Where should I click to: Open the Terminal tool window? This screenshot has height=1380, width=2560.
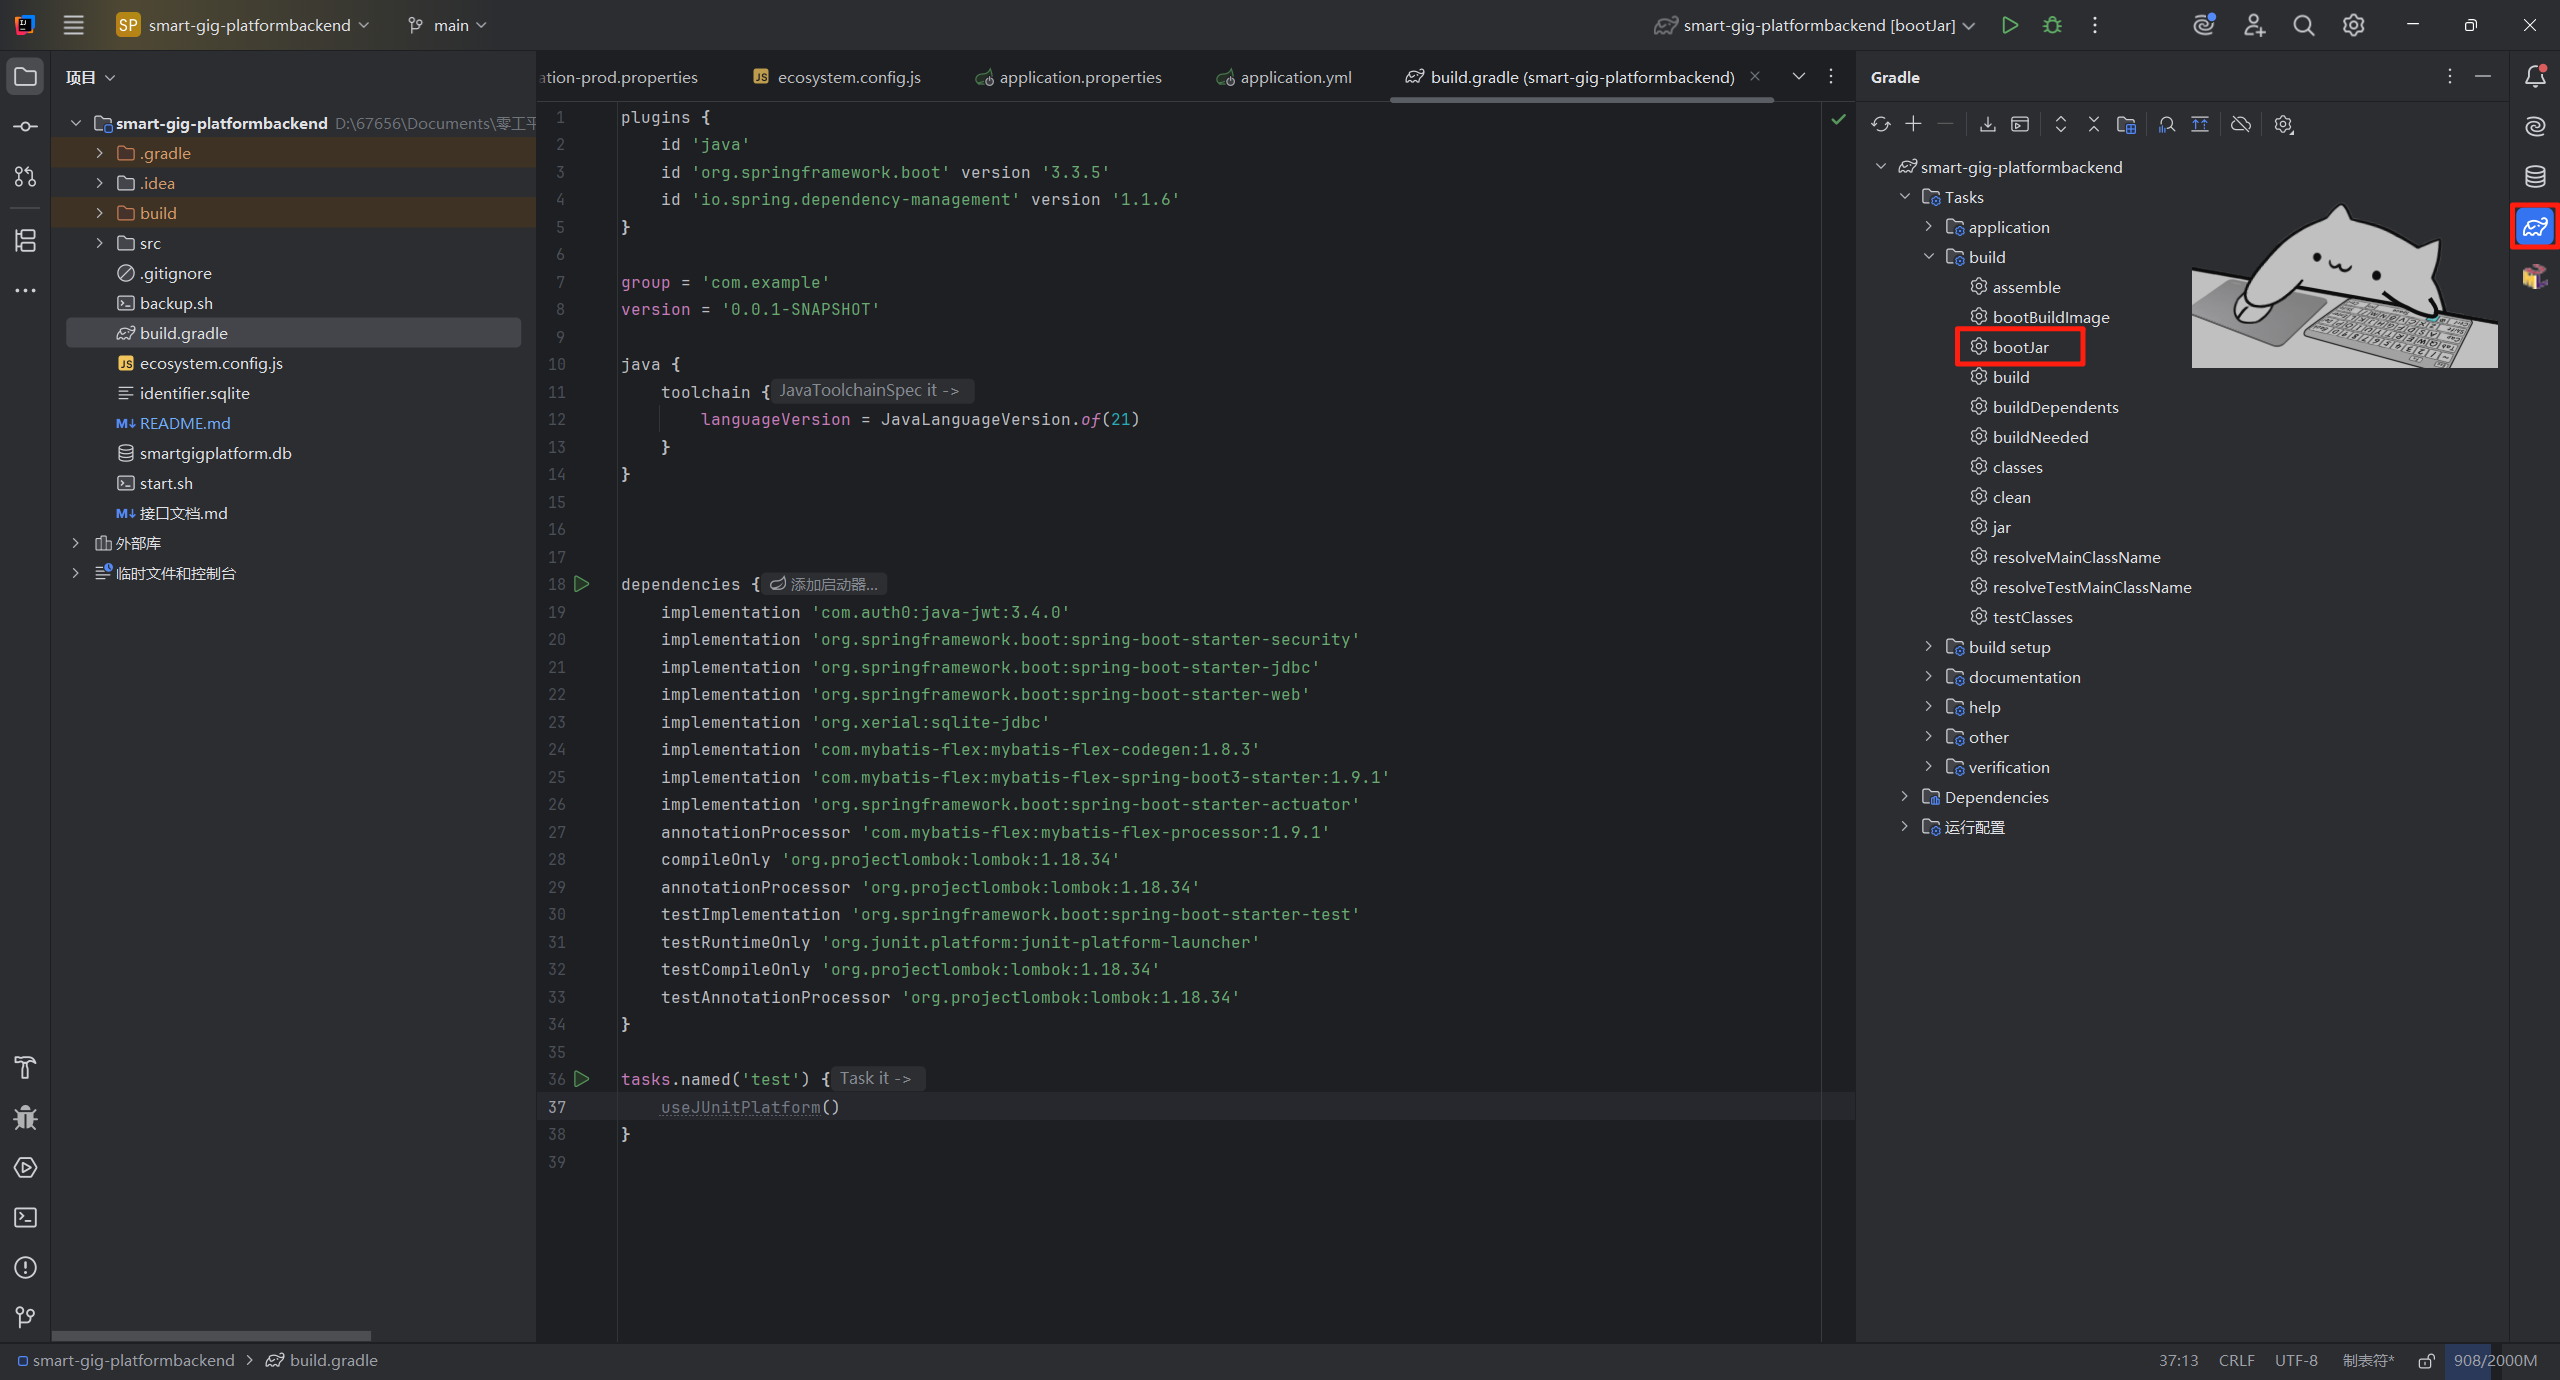point(25,1217)
